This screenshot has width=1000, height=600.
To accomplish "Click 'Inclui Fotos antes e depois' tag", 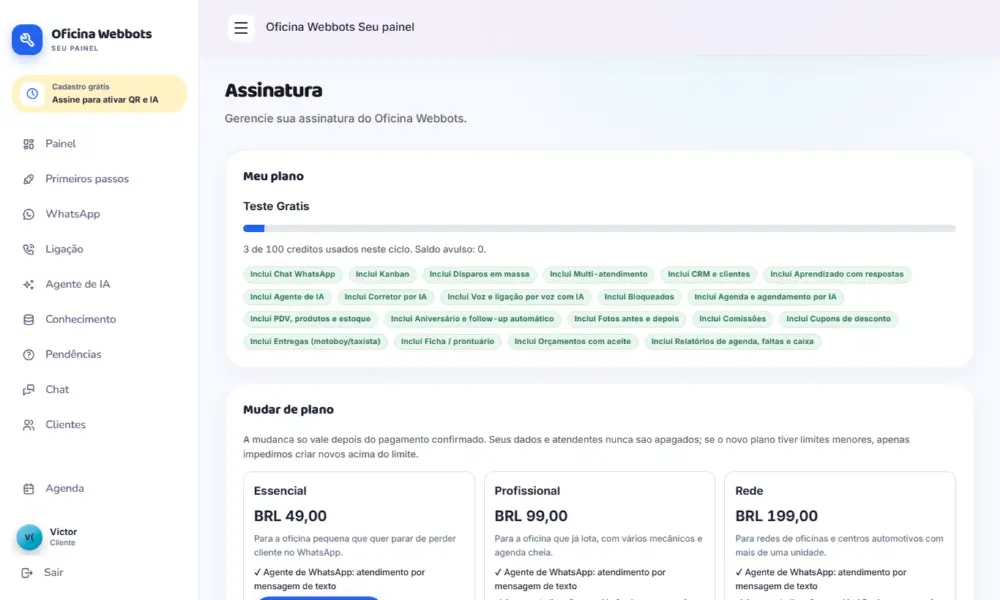I will point(626,319).
